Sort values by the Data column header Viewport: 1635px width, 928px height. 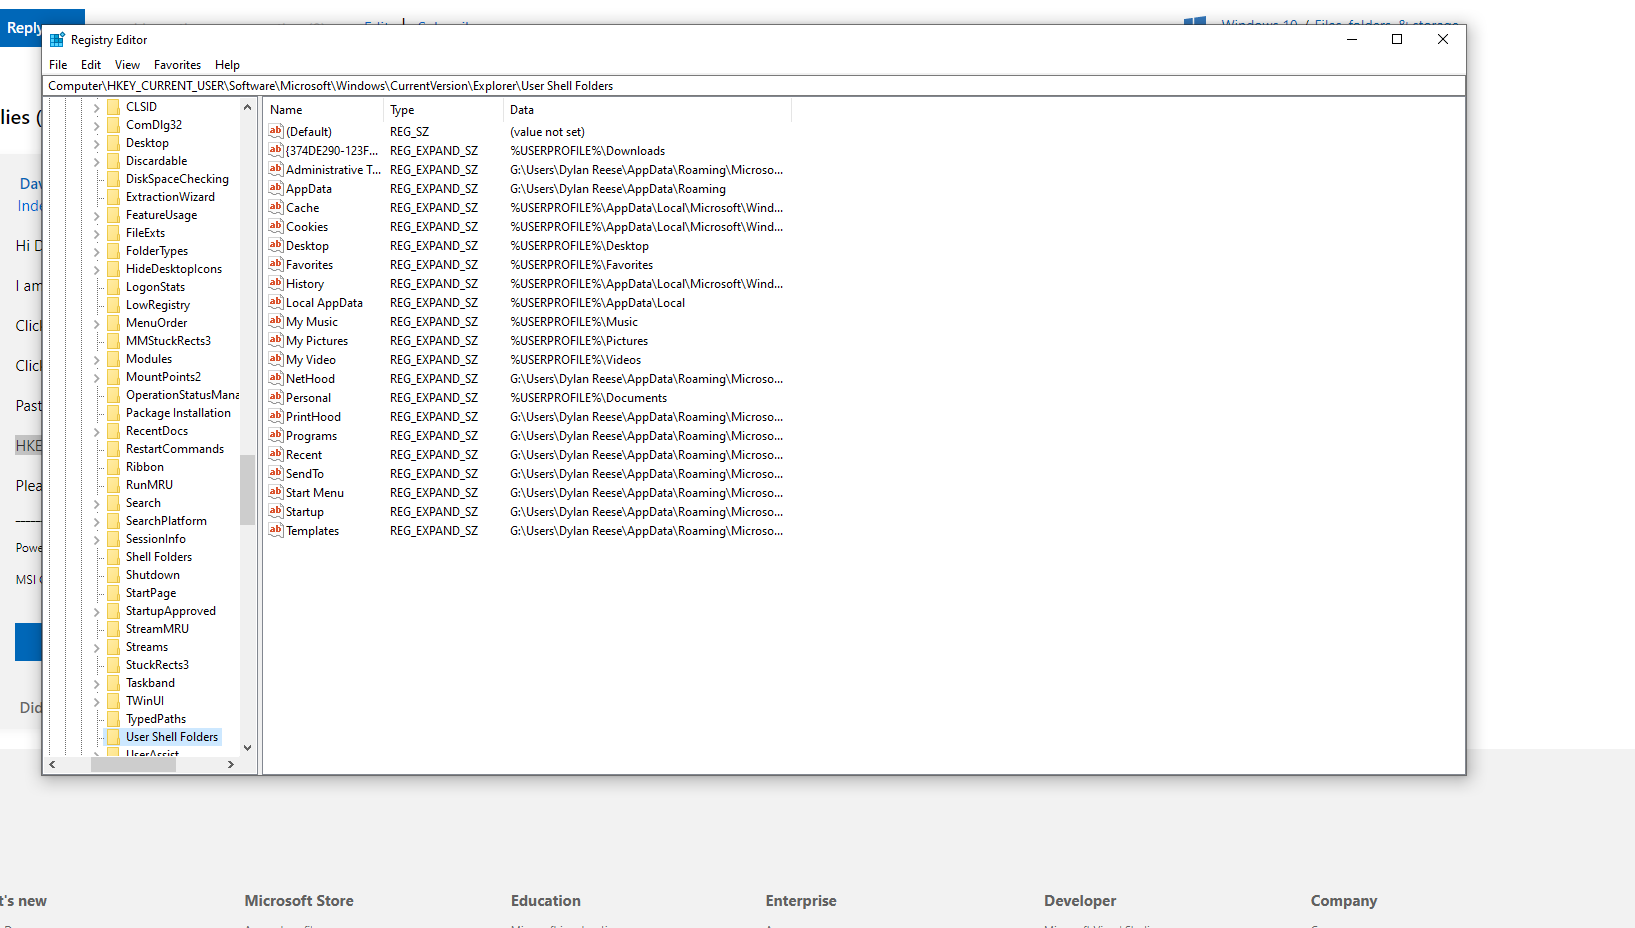click(x=647, y=110)
